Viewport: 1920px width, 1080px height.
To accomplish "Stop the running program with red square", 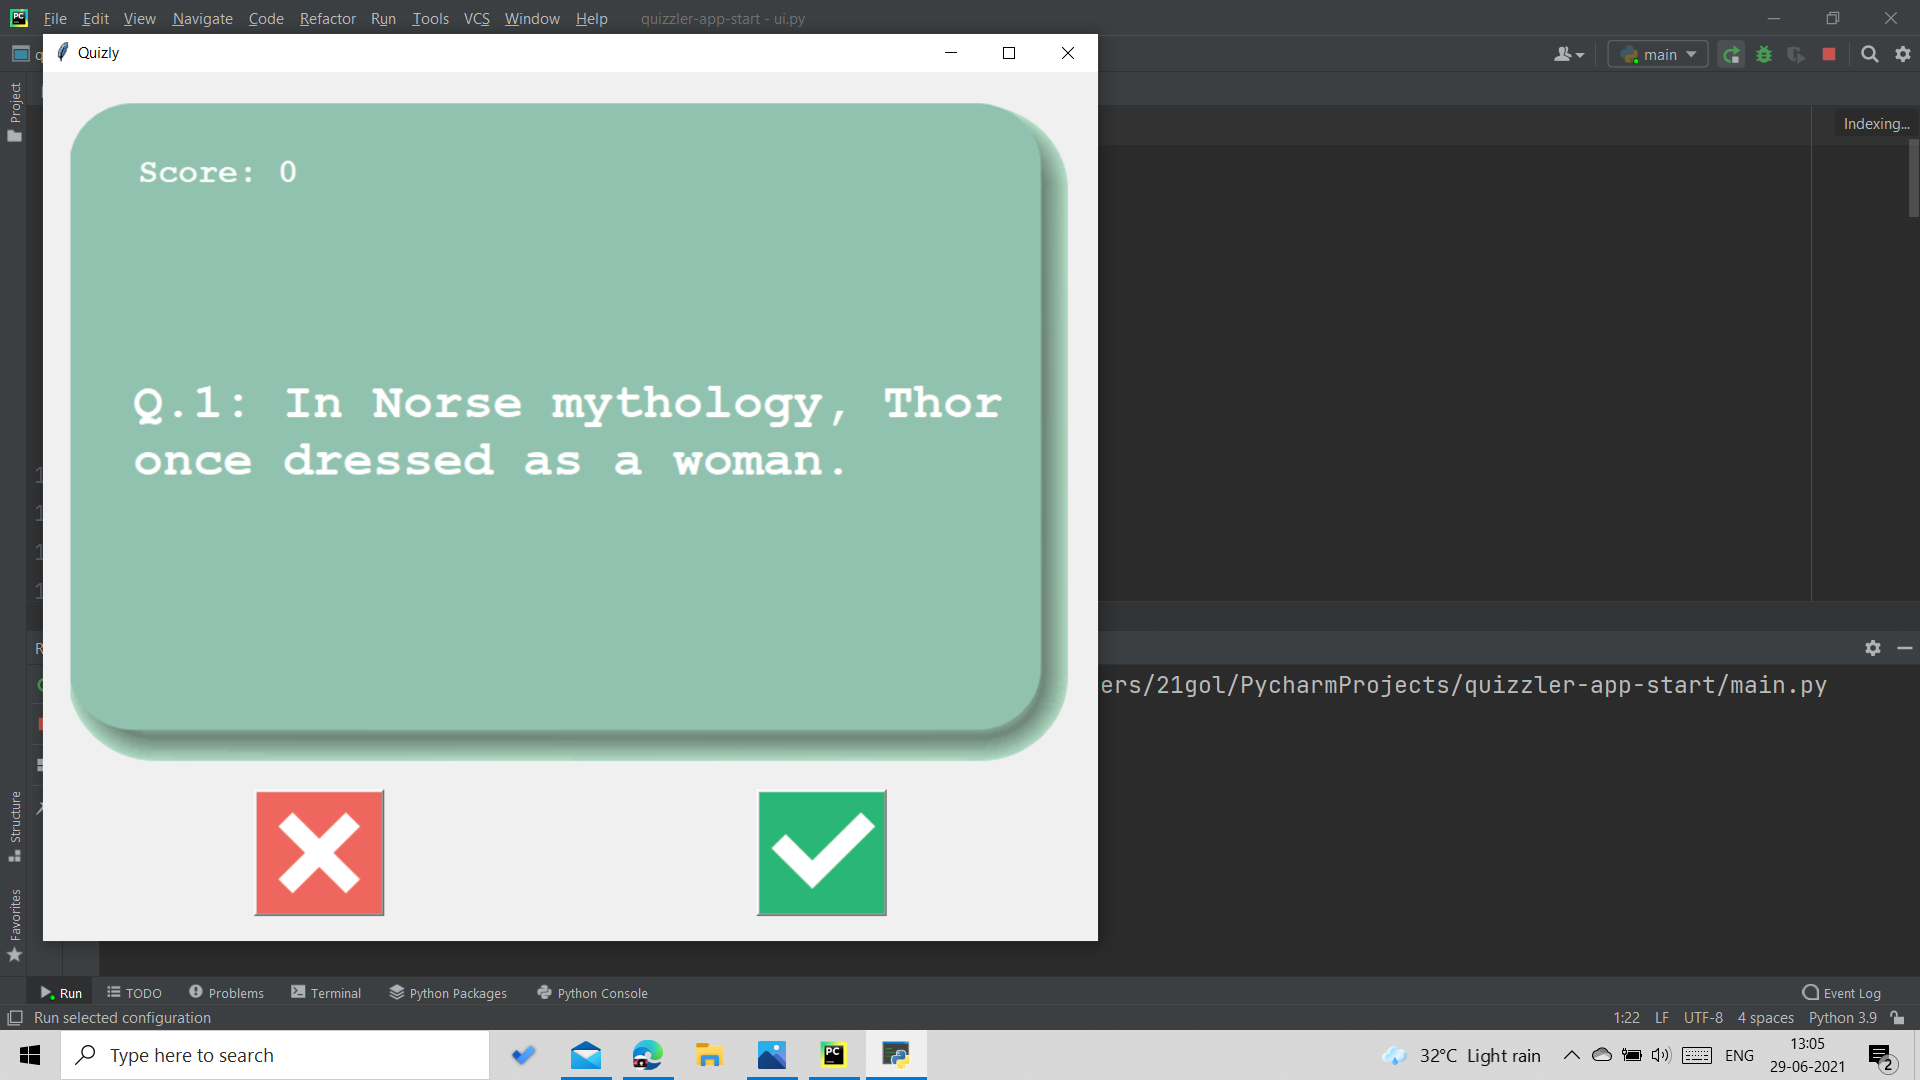I will [1829, 55].
